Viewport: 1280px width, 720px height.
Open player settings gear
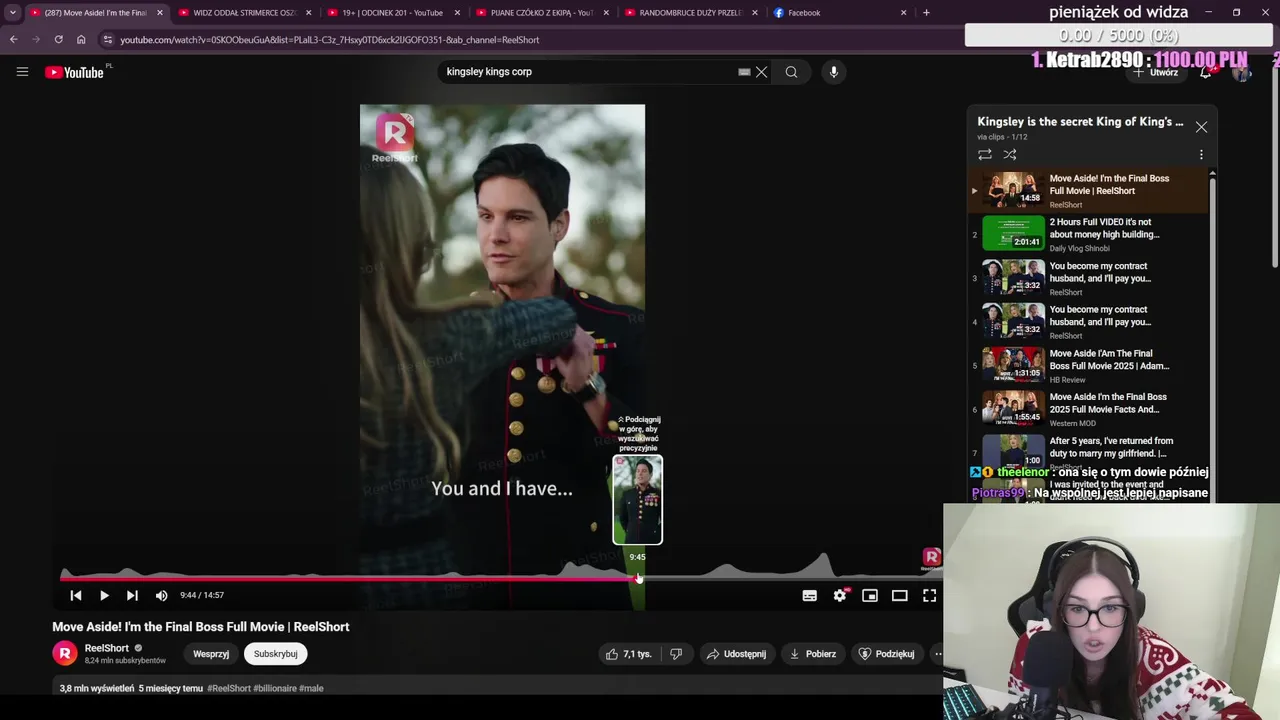[840, 595]
